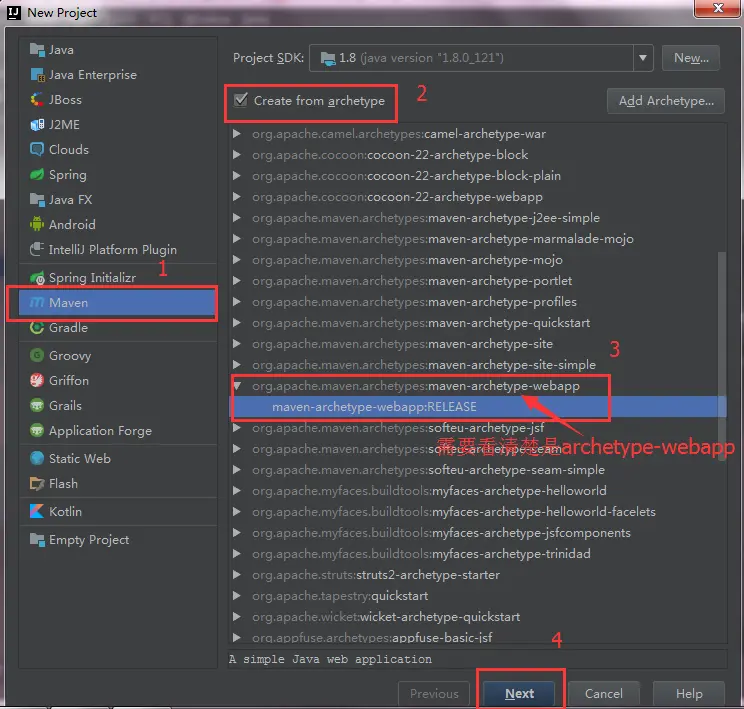The image size is (744, 709).
Task: Close the New Project dialog
Action: point(718,8)
